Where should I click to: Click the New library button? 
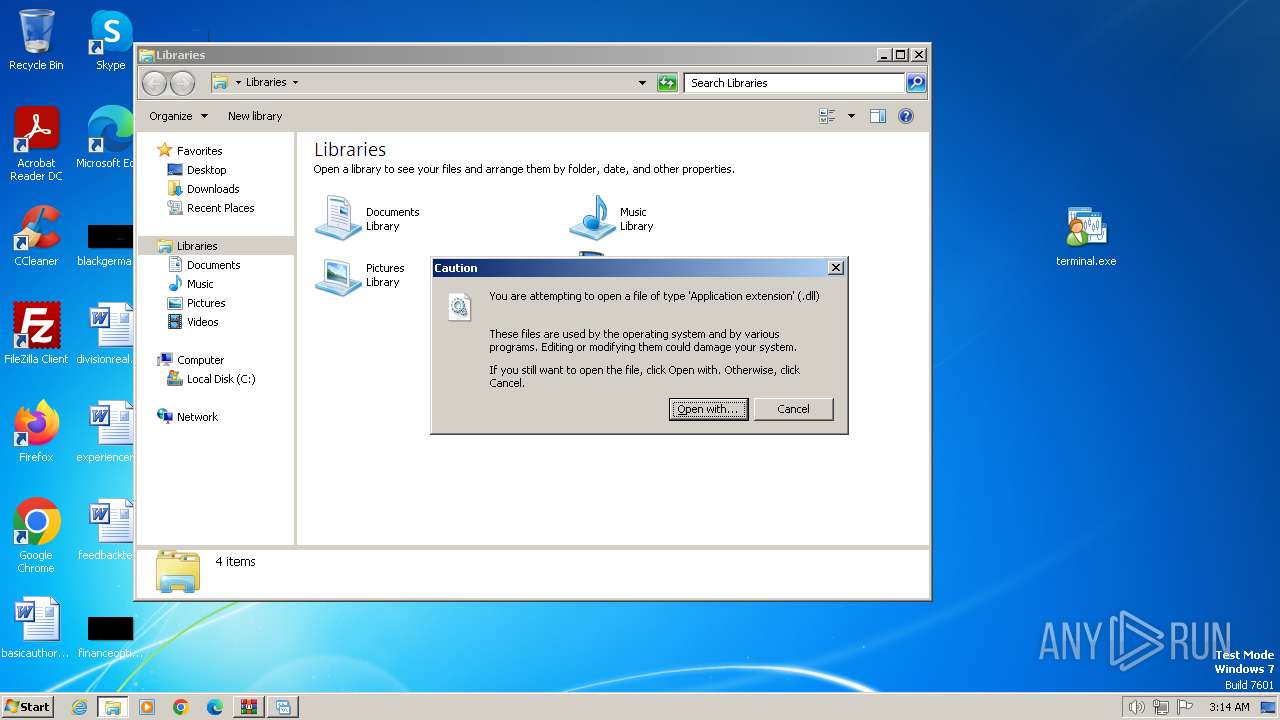(x=255, y=116)
